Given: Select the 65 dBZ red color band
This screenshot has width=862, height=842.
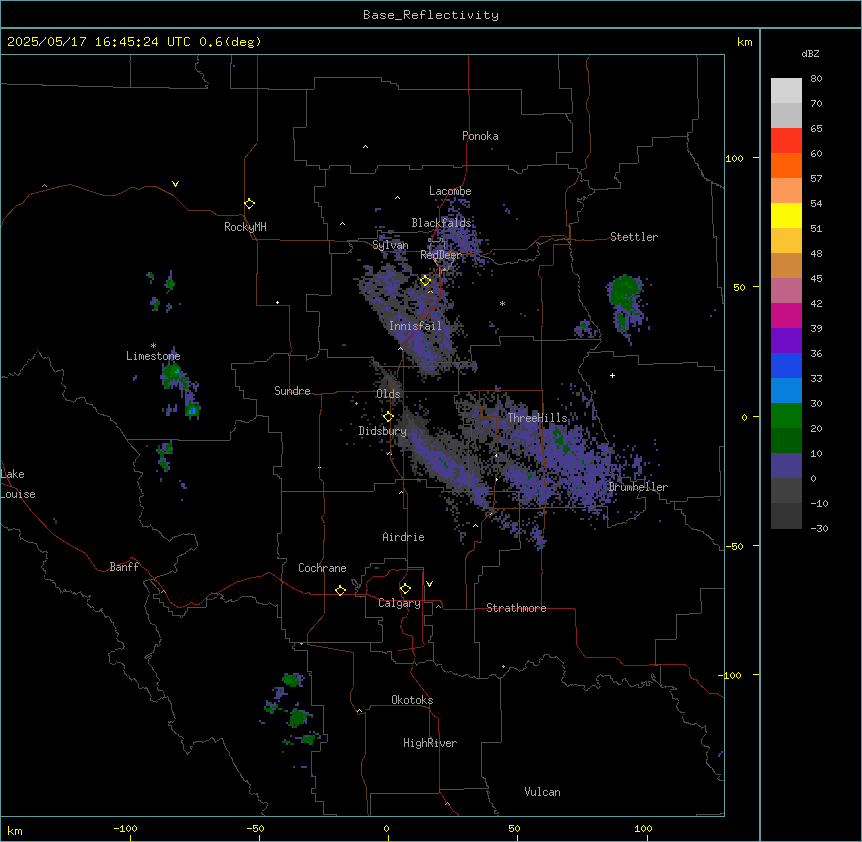Looking at the screenshot, I should tap(786, 140).
